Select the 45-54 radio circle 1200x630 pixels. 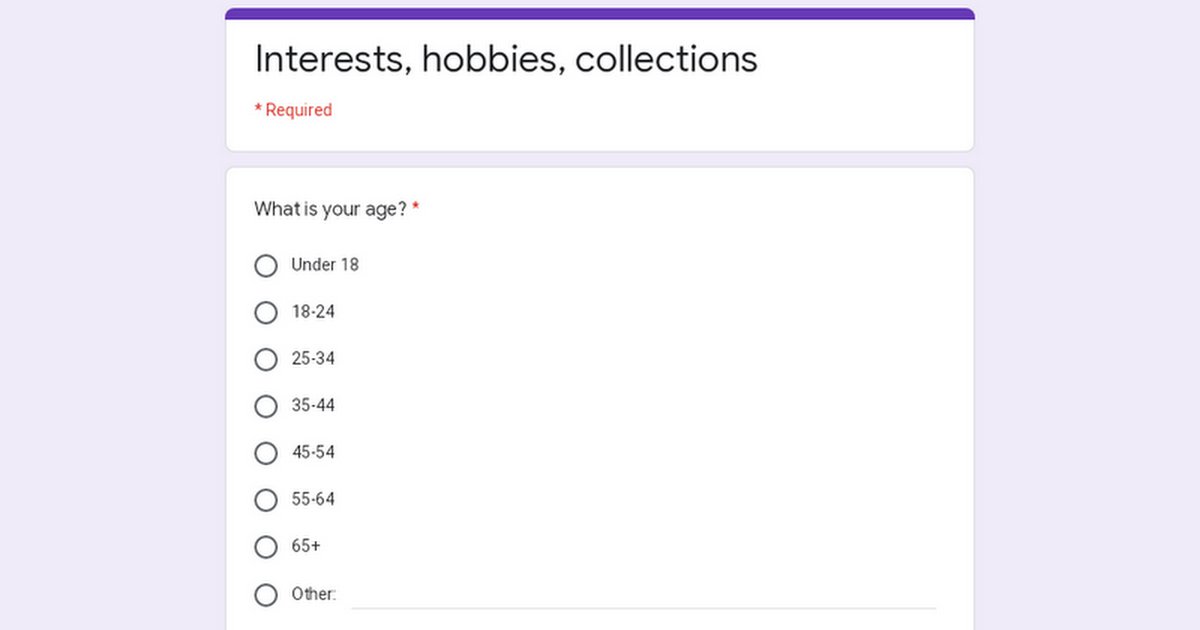pyautogui.click(x=266, y=454)
